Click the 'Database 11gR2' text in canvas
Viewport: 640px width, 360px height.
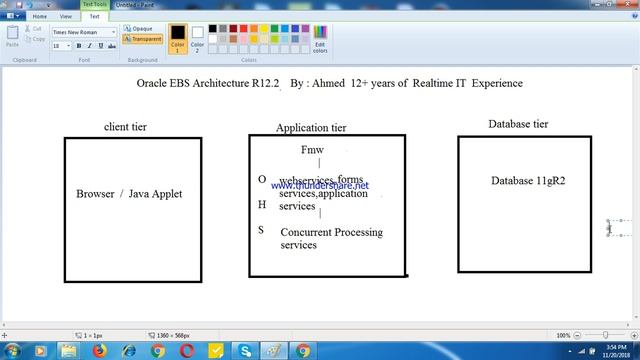pyautogui.click(x=528, y=180)
